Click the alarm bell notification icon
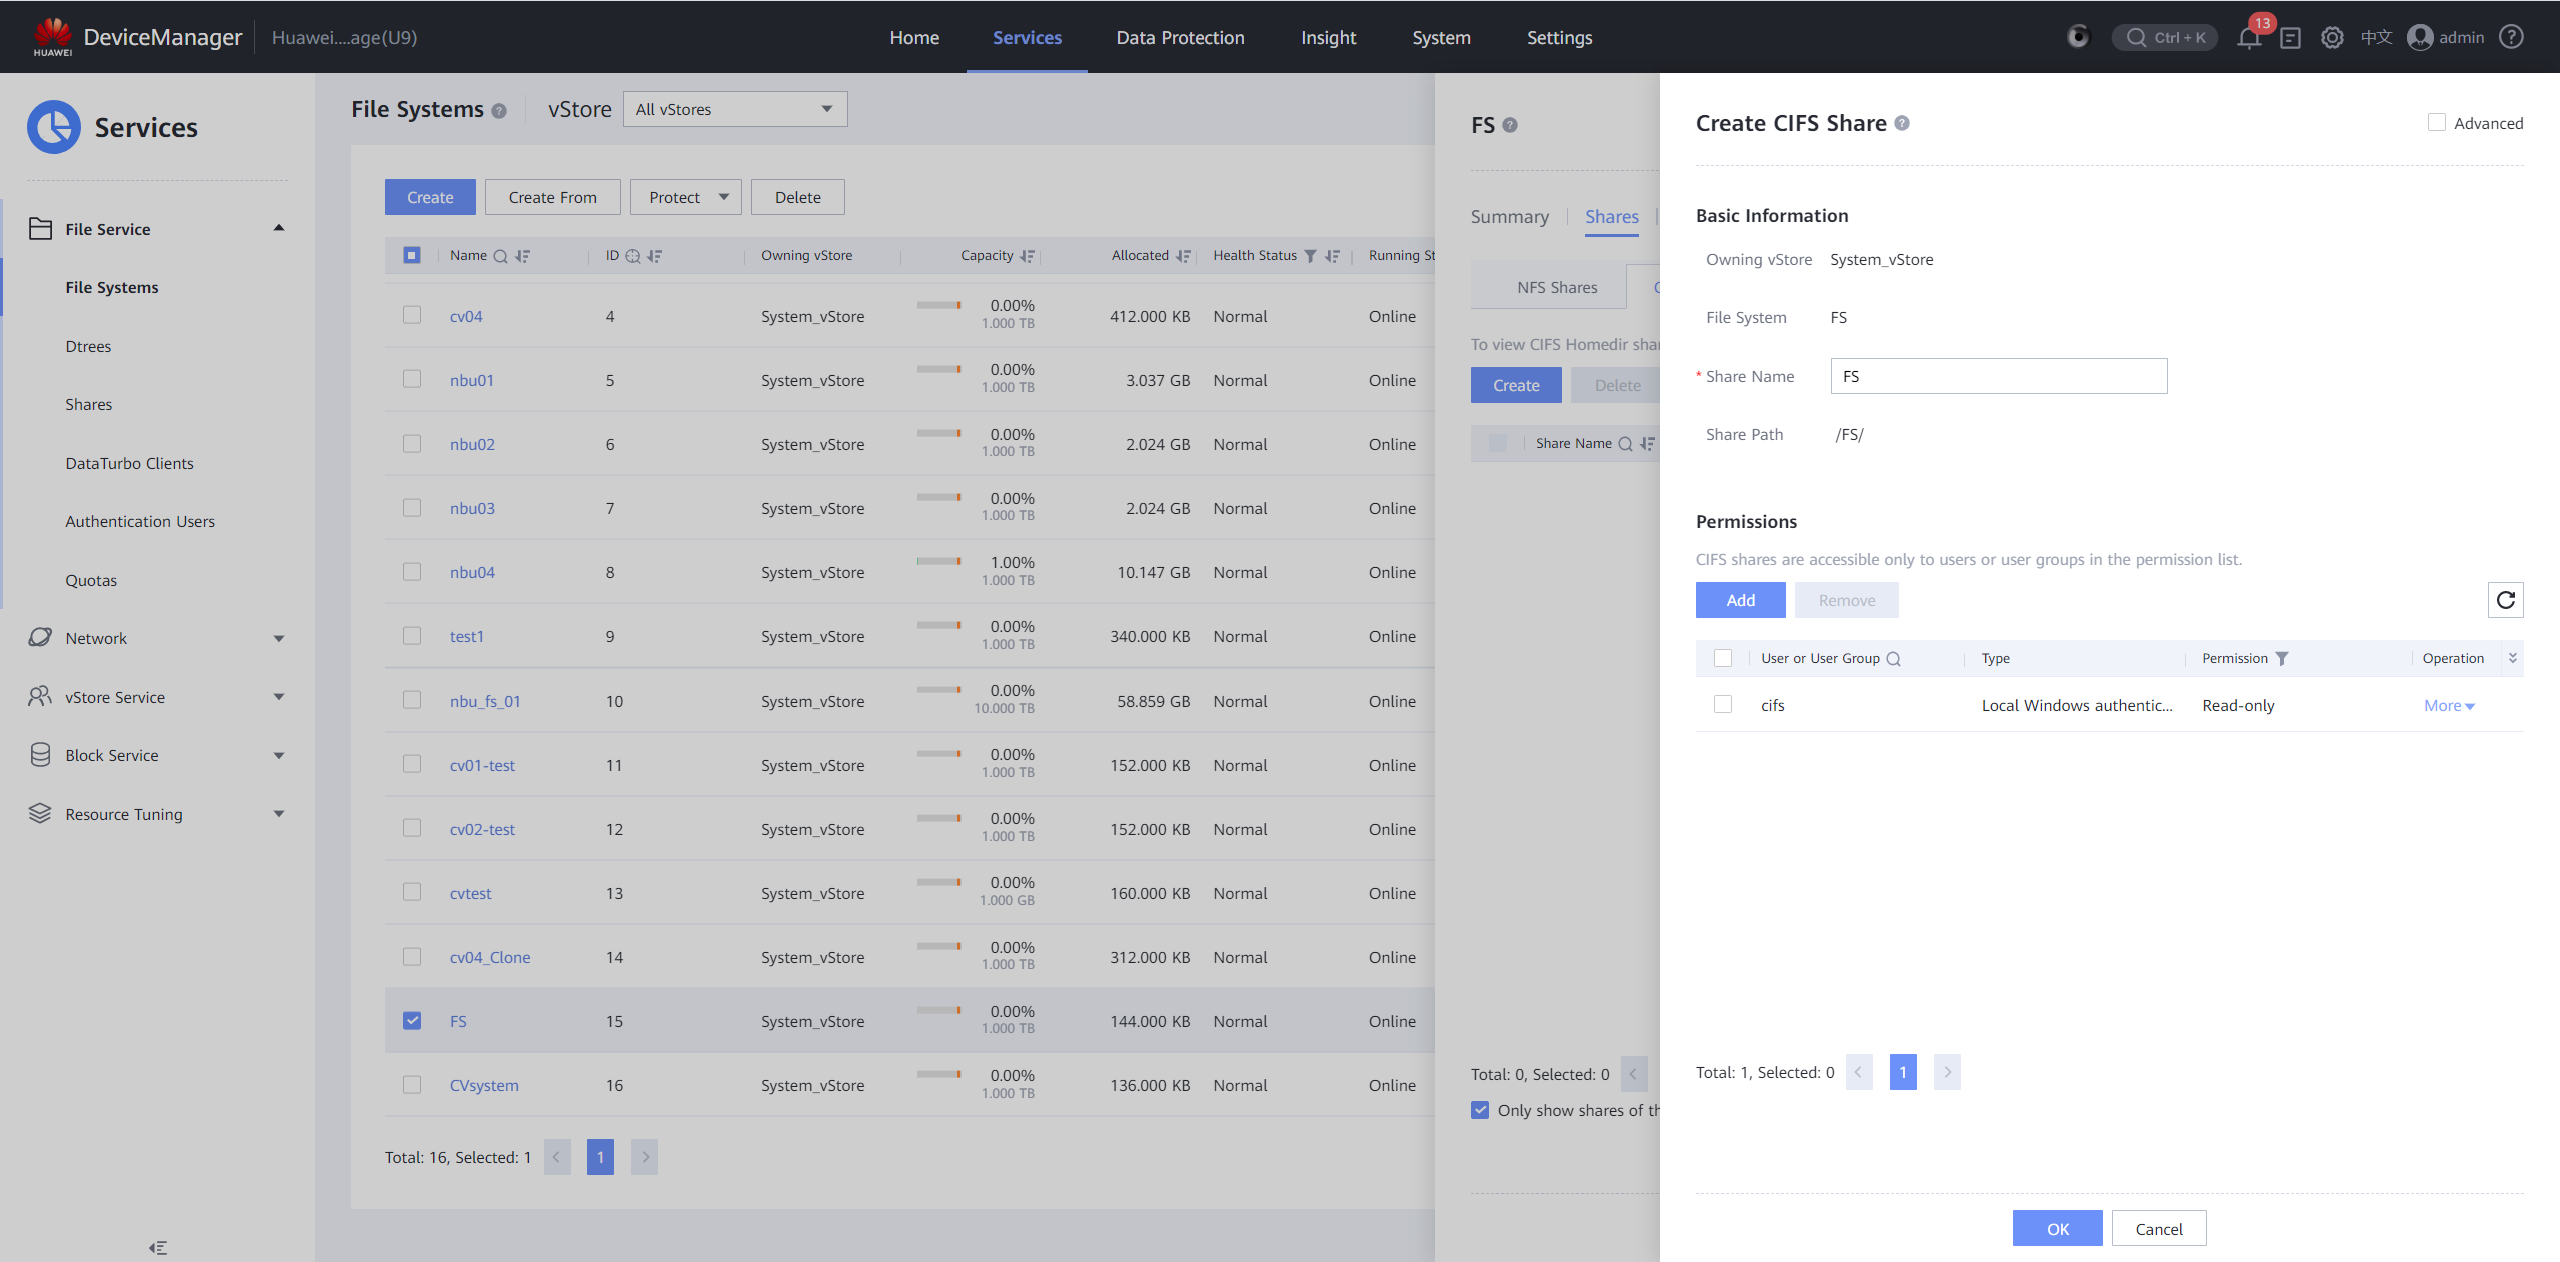 (x=2249, y=38)
